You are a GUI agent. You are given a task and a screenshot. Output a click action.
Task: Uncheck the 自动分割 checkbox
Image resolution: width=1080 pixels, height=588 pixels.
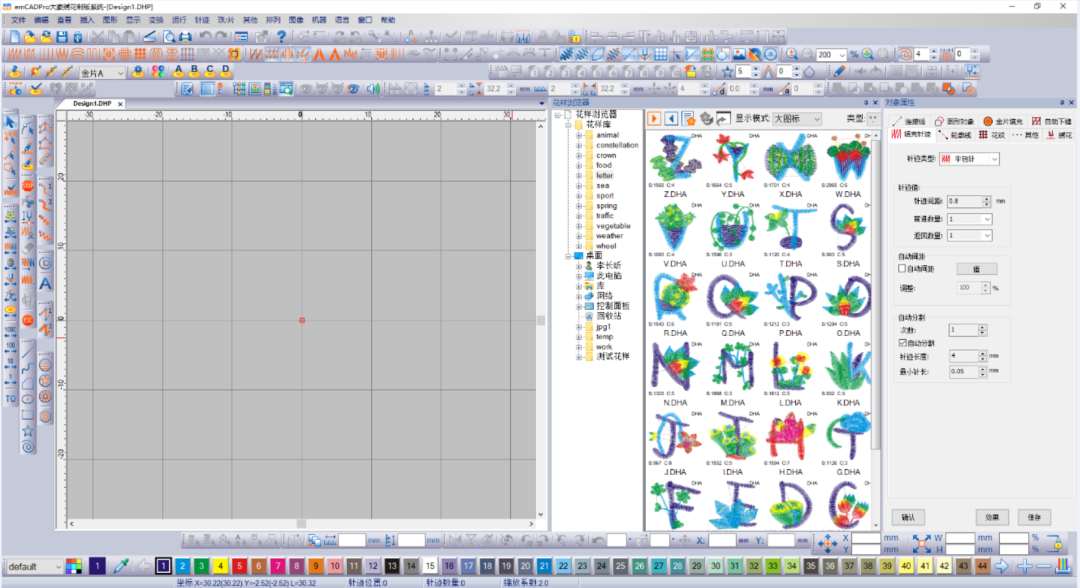click(902, 342)
